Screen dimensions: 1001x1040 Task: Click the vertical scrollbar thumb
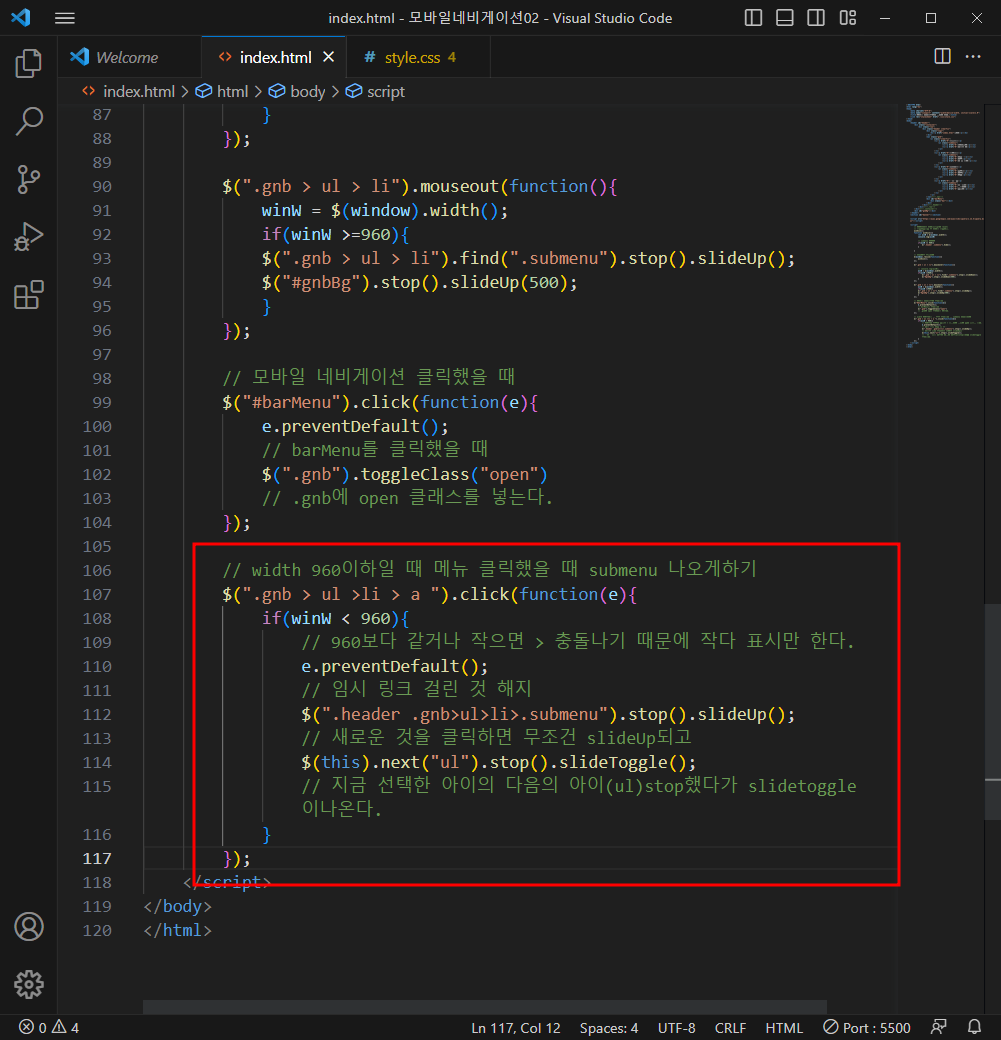click(x=992, y=712)
